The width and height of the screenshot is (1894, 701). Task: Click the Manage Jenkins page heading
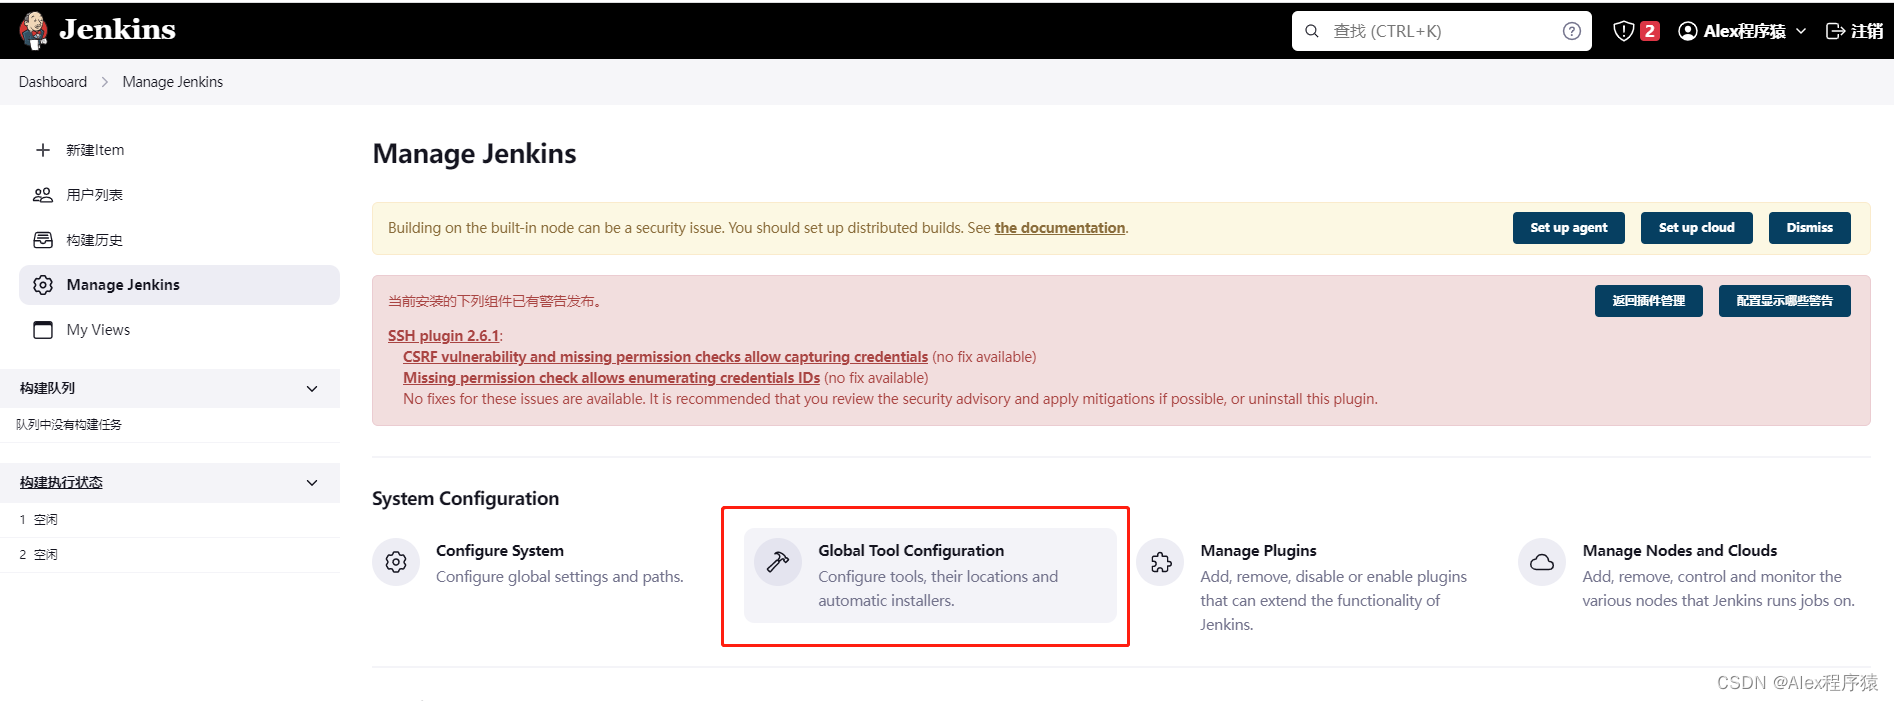474,154
